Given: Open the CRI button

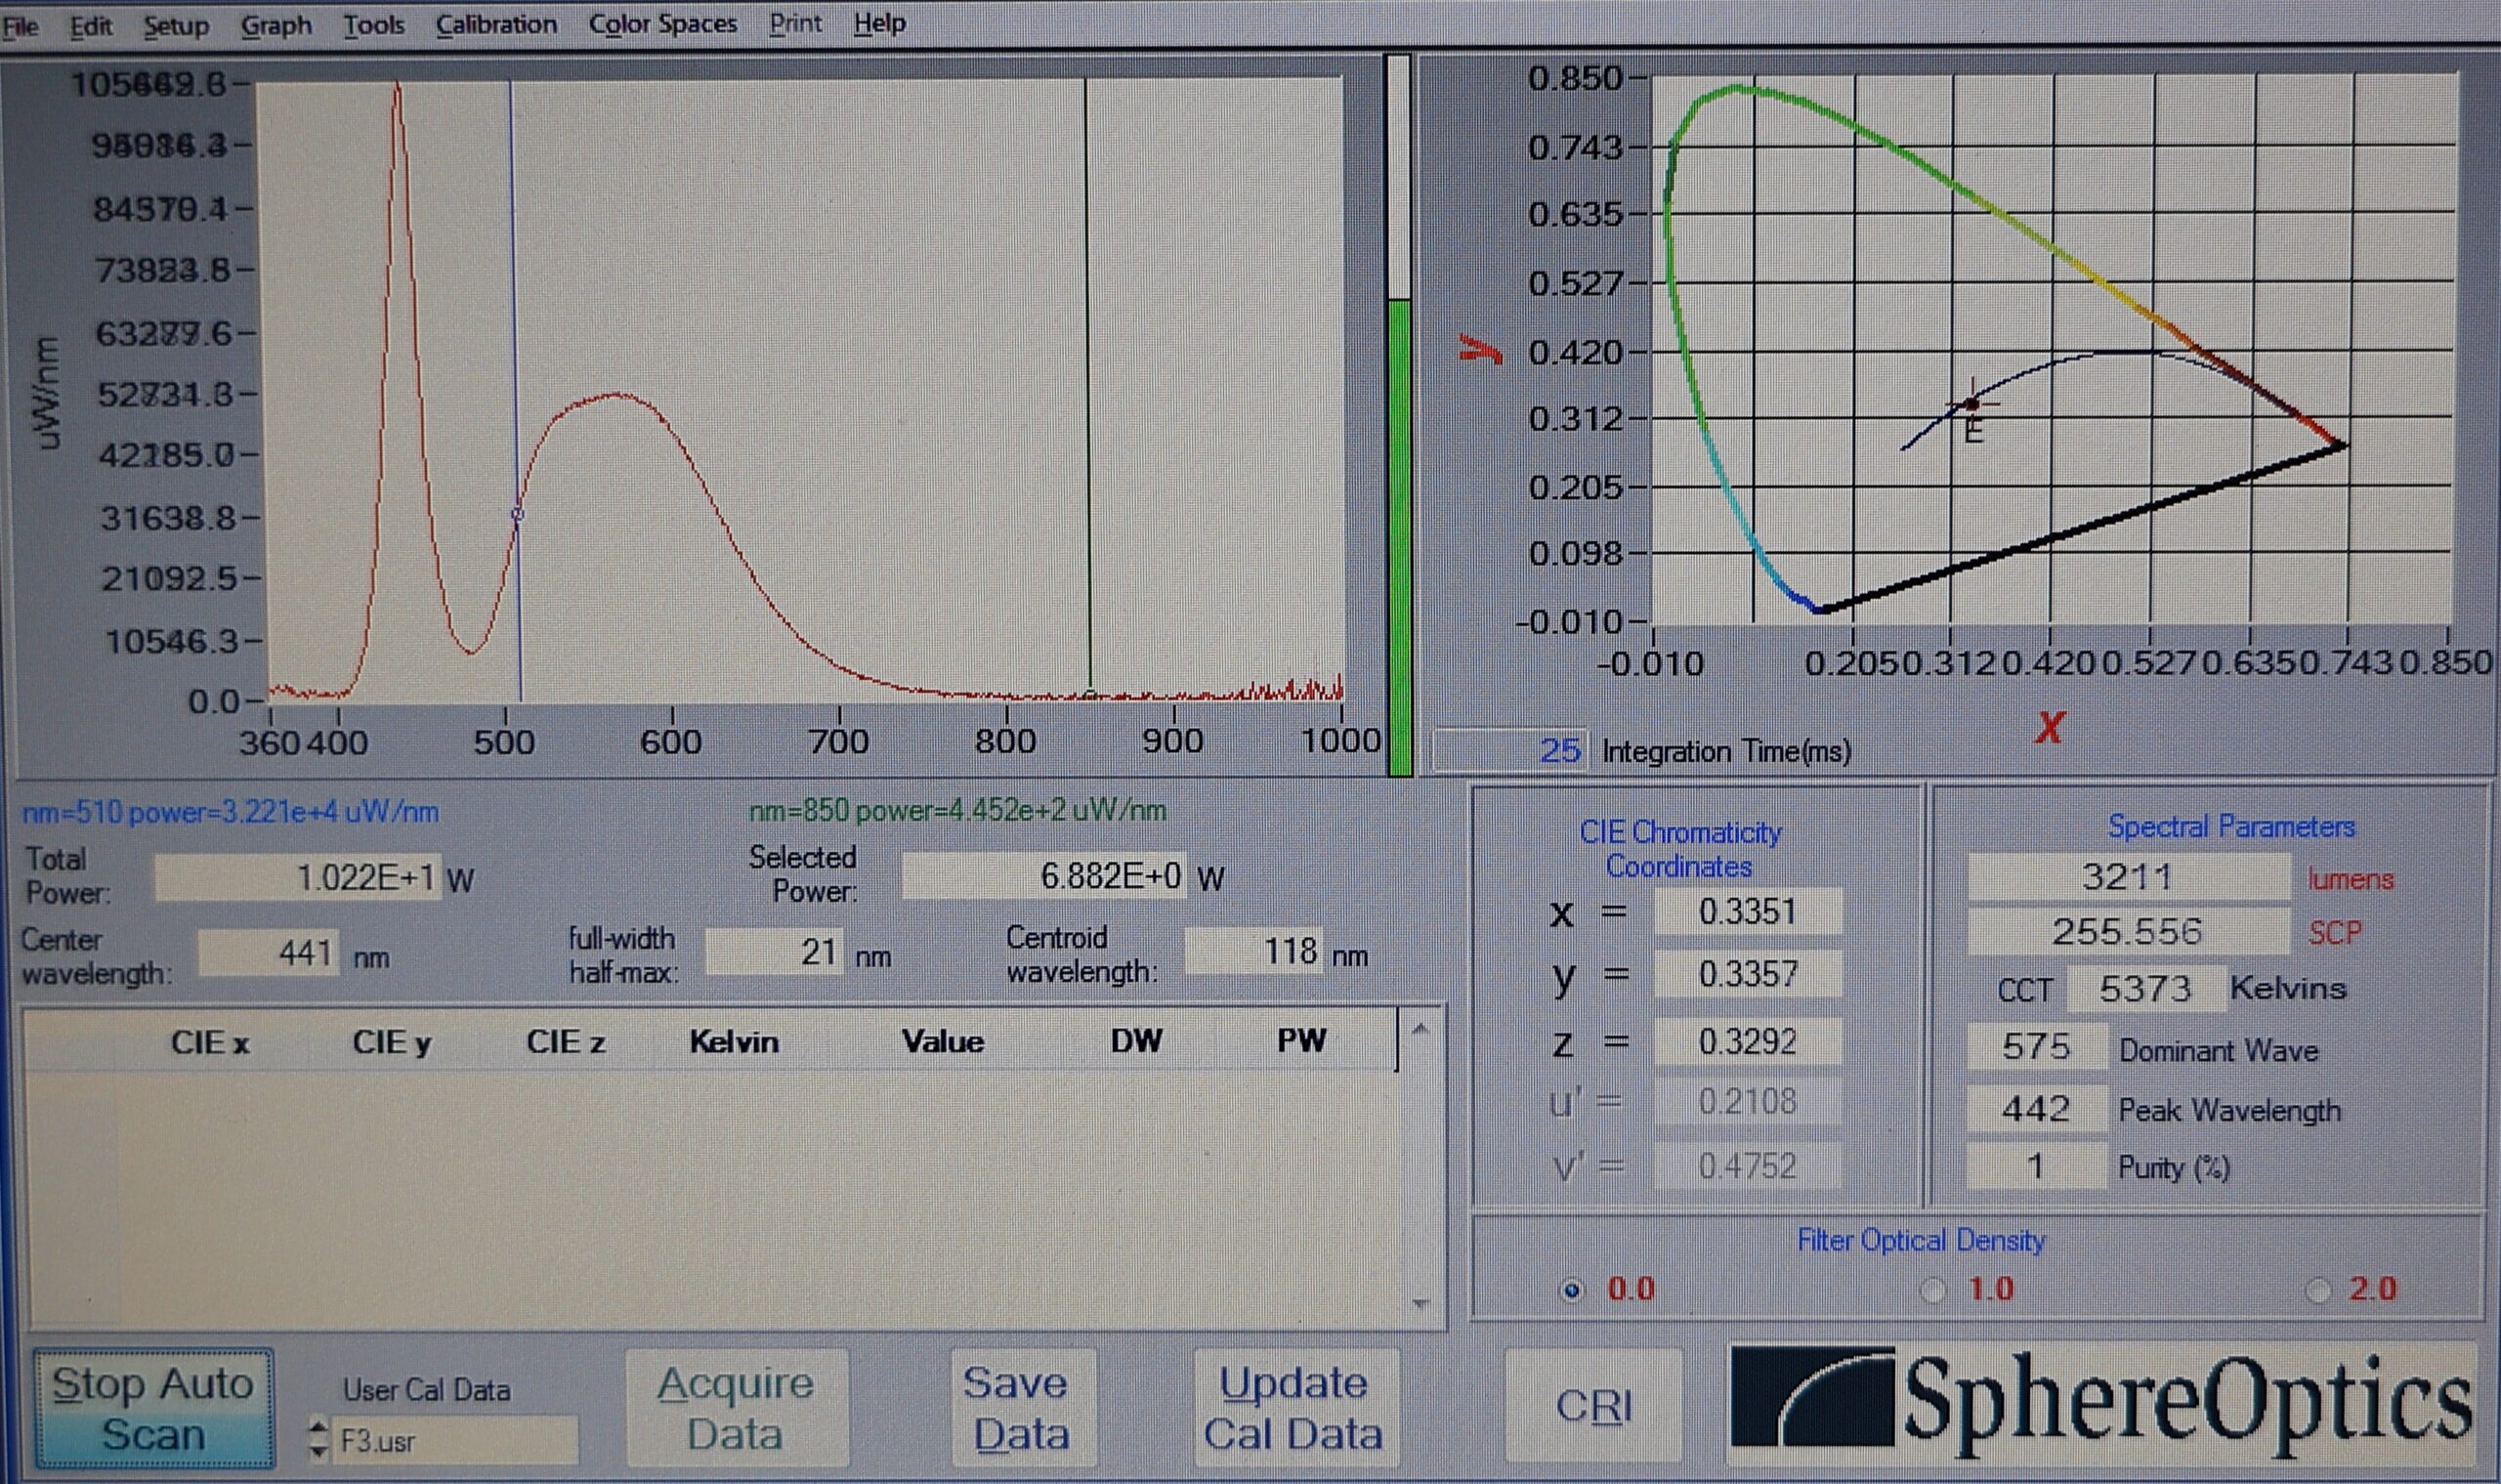Looking at the screenshot, I should (x=1594, y=1406).
